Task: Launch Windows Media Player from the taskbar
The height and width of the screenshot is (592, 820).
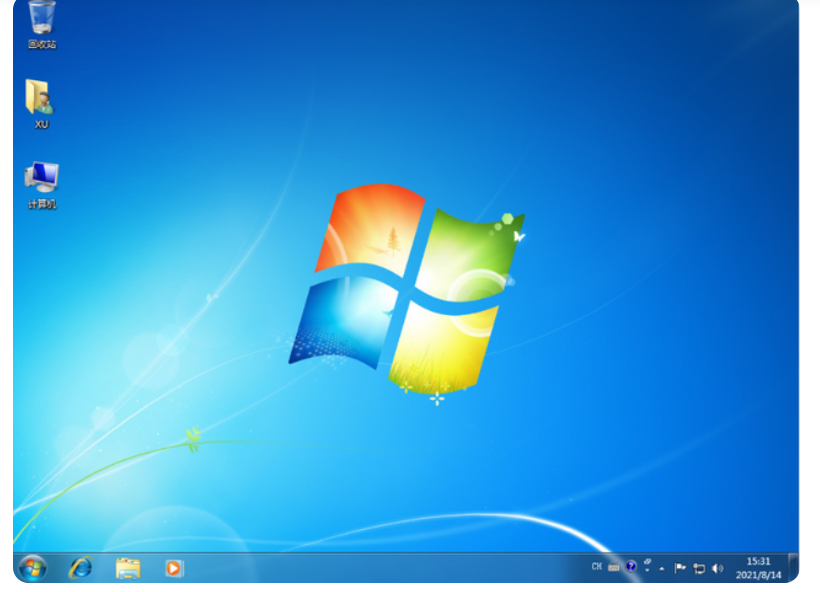Action: (x=174, y=568)
